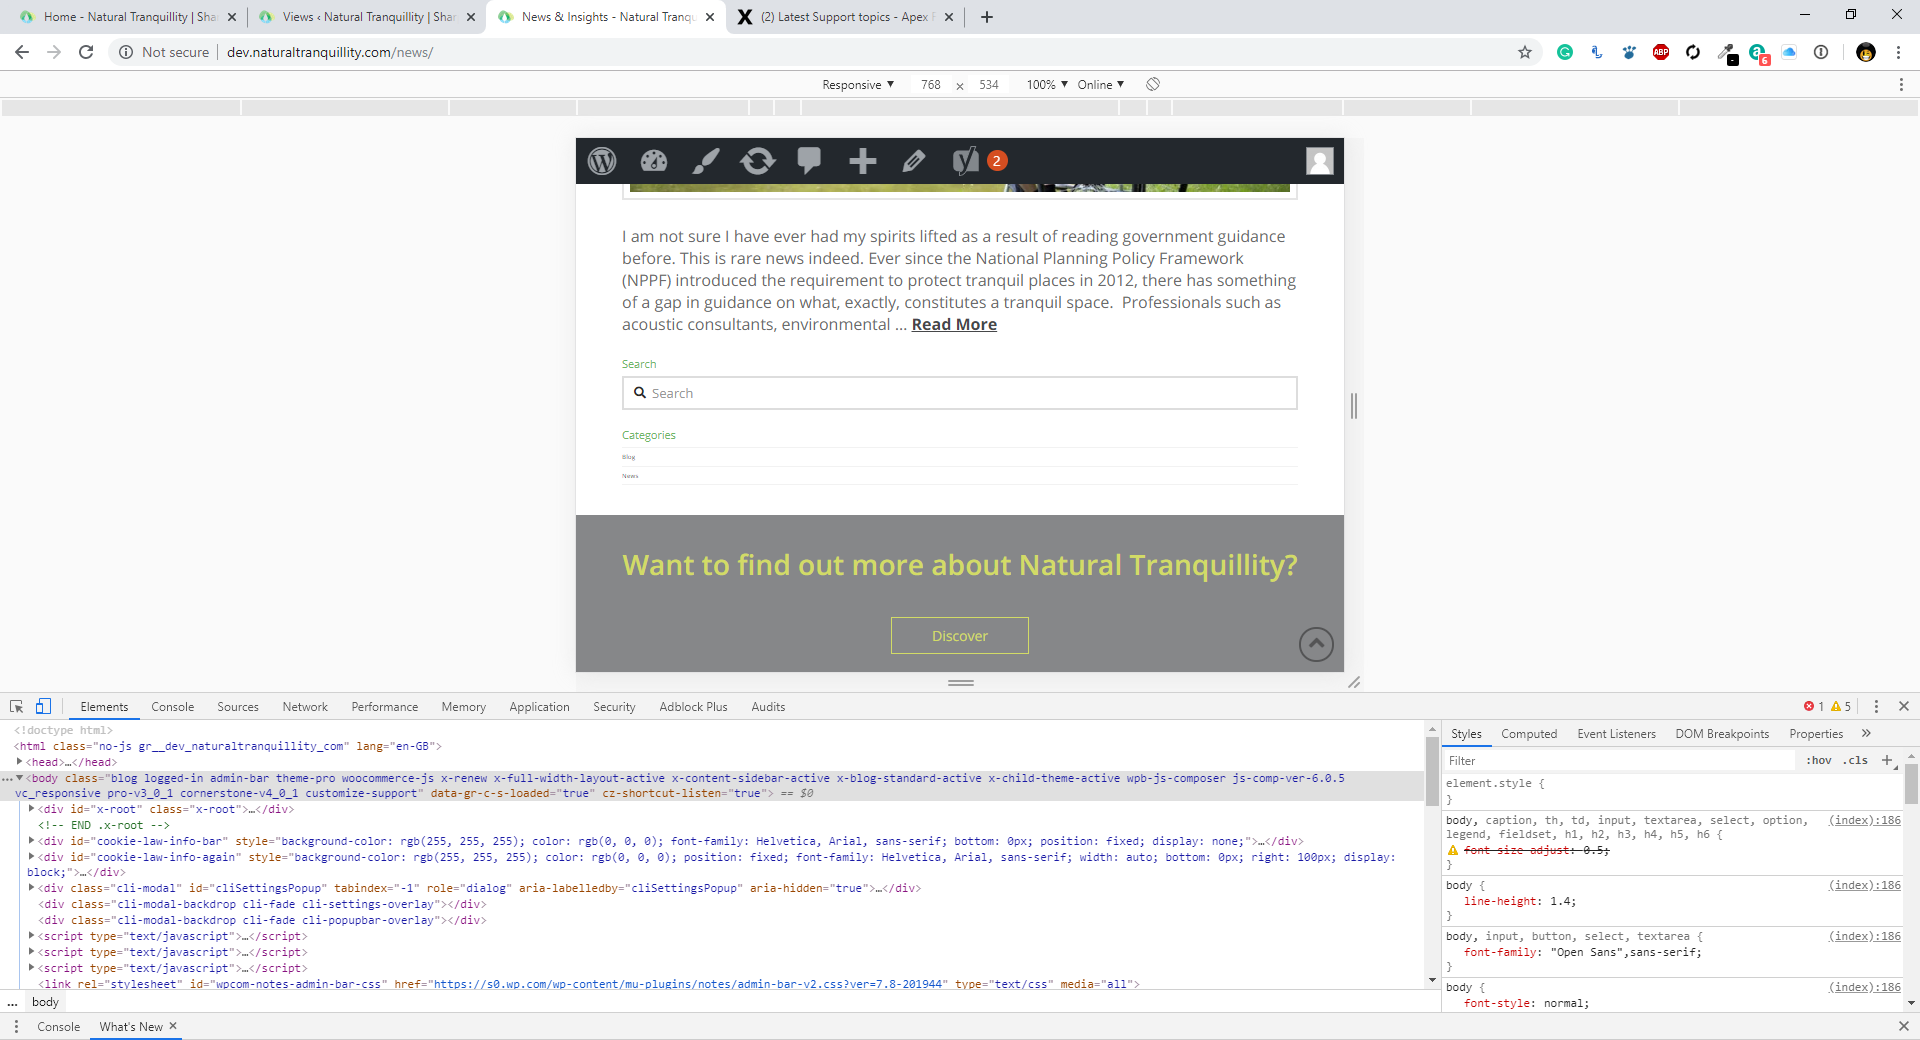Open the New content plus icon
Viewport: 1920px width, 1040px height.
[x=862, y=161]
